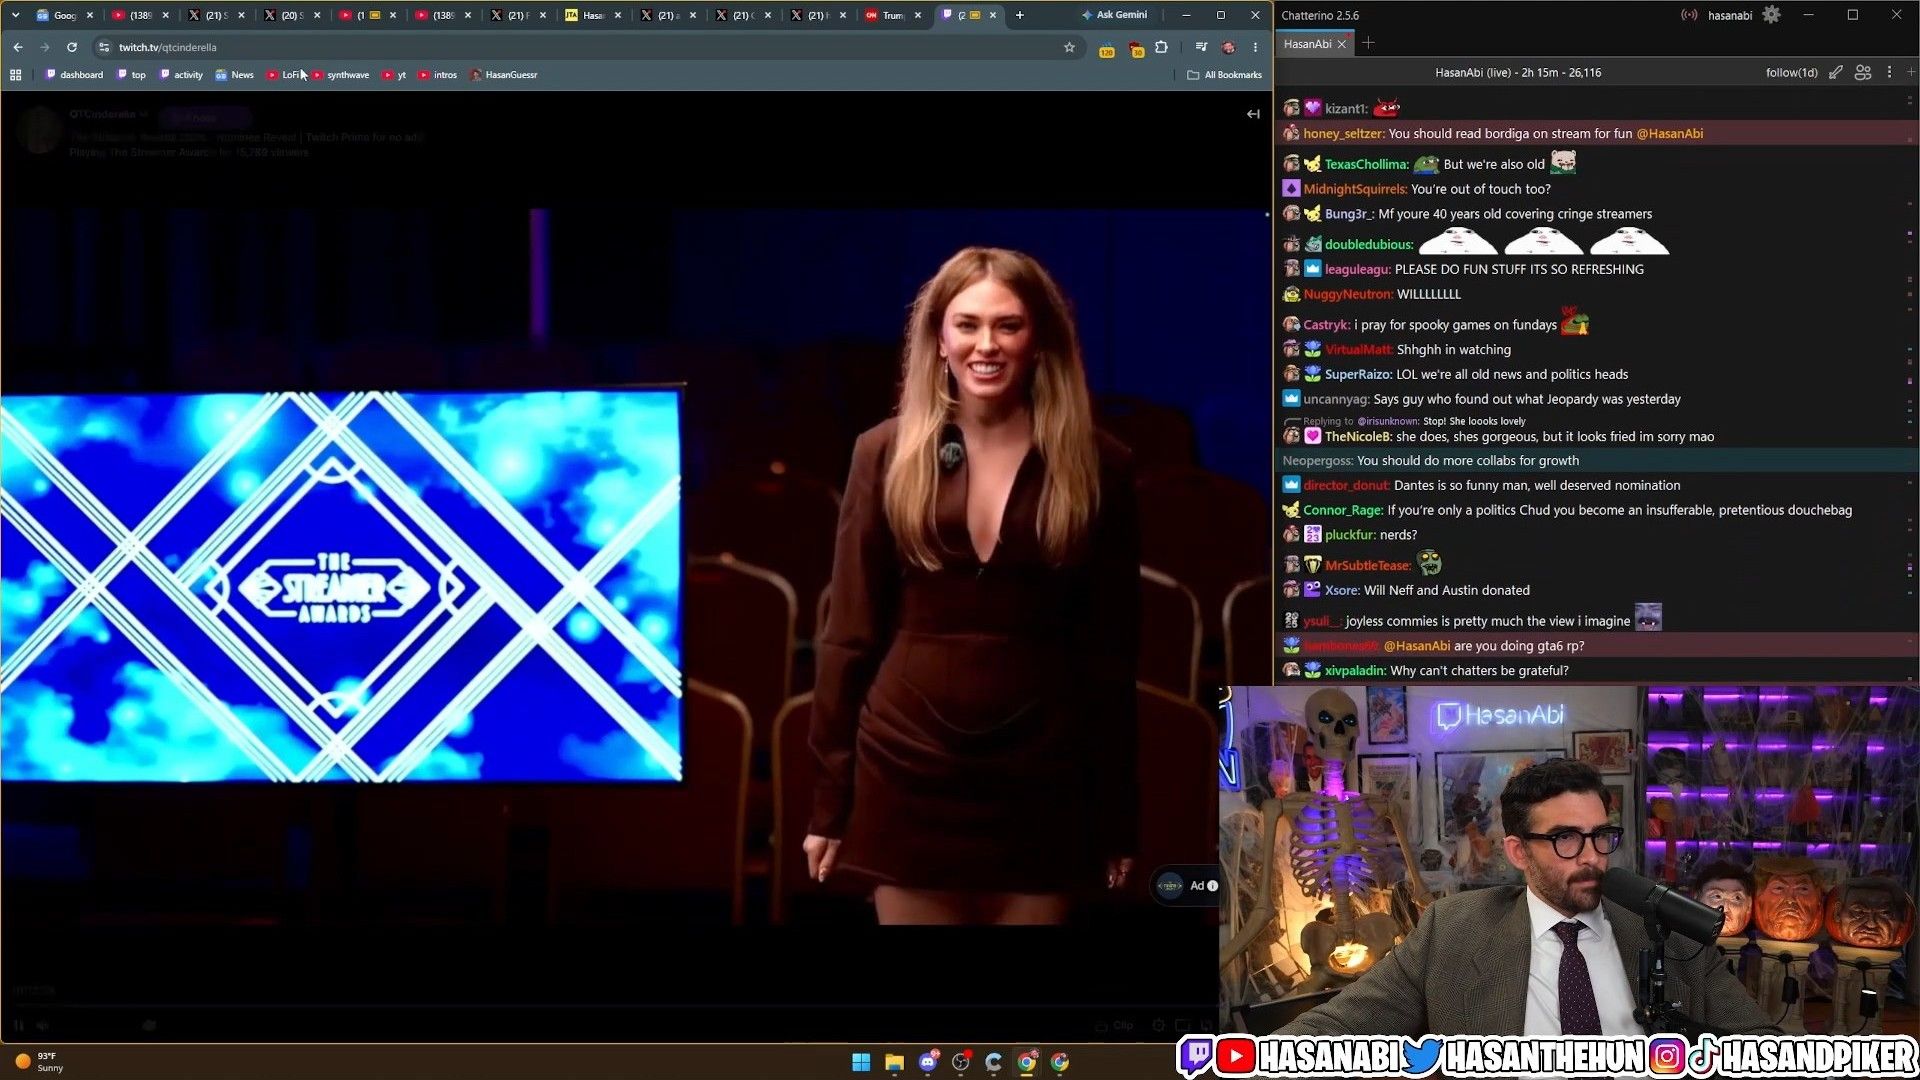Open the weather widget showing 93°F Sunny
Screen dimensions: 1920x1080
pyautogui.click(x=40, y=1062)
